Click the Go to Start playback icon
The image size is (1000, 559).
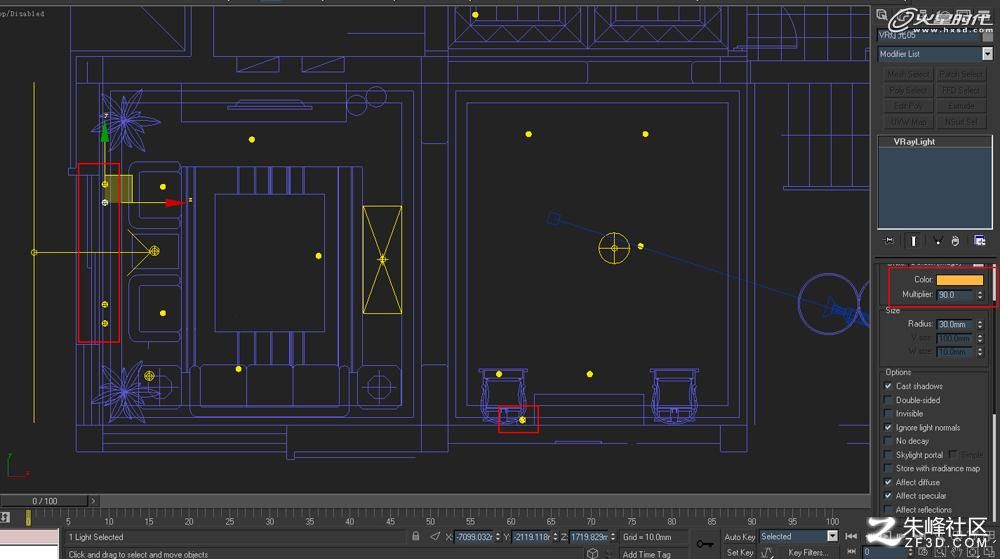click(851, 537)
